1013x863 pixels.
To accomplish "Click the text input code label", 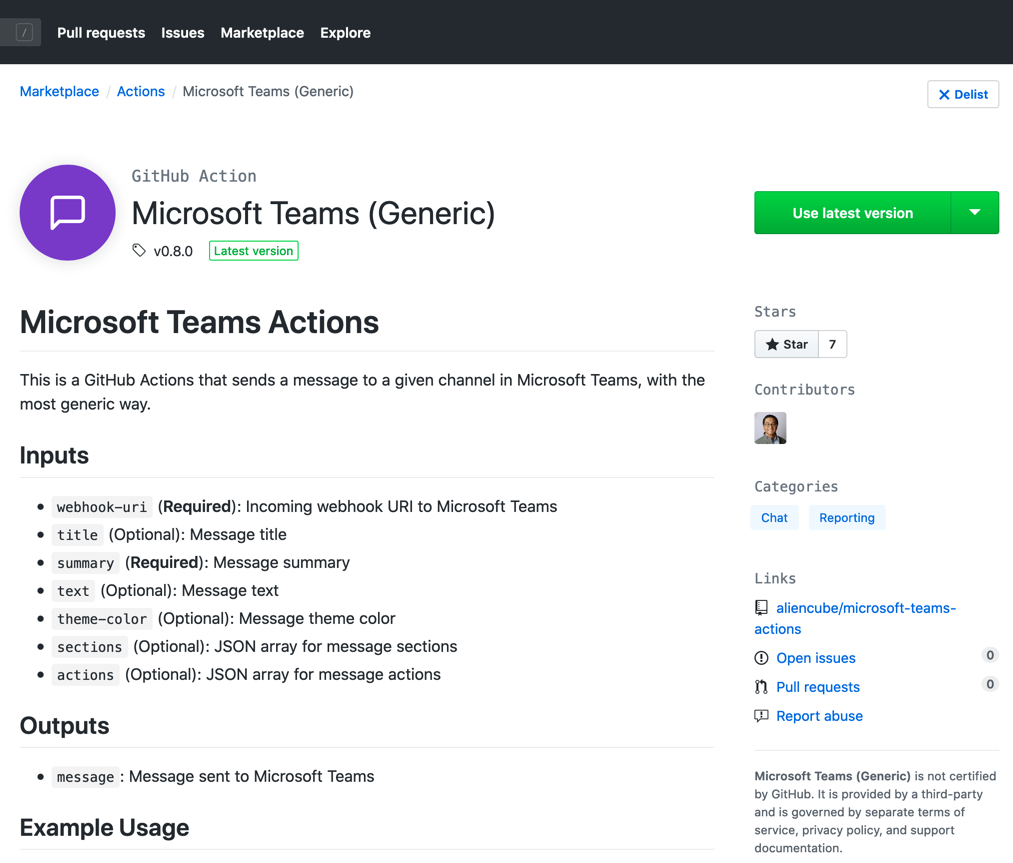I will coord(73,591).
